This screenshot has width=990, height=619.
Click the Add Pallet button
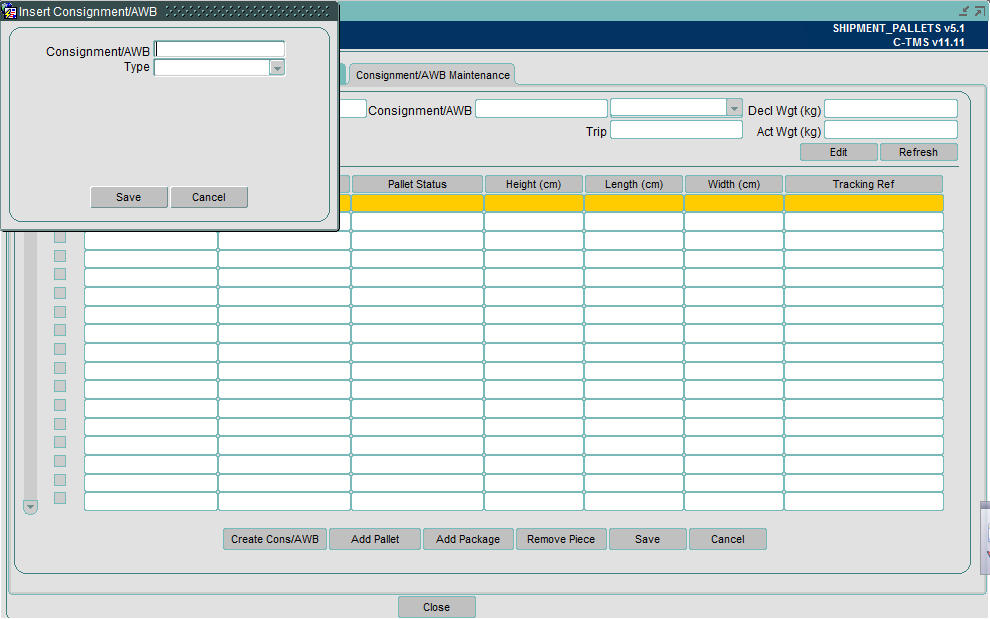[x=375, y=539]
